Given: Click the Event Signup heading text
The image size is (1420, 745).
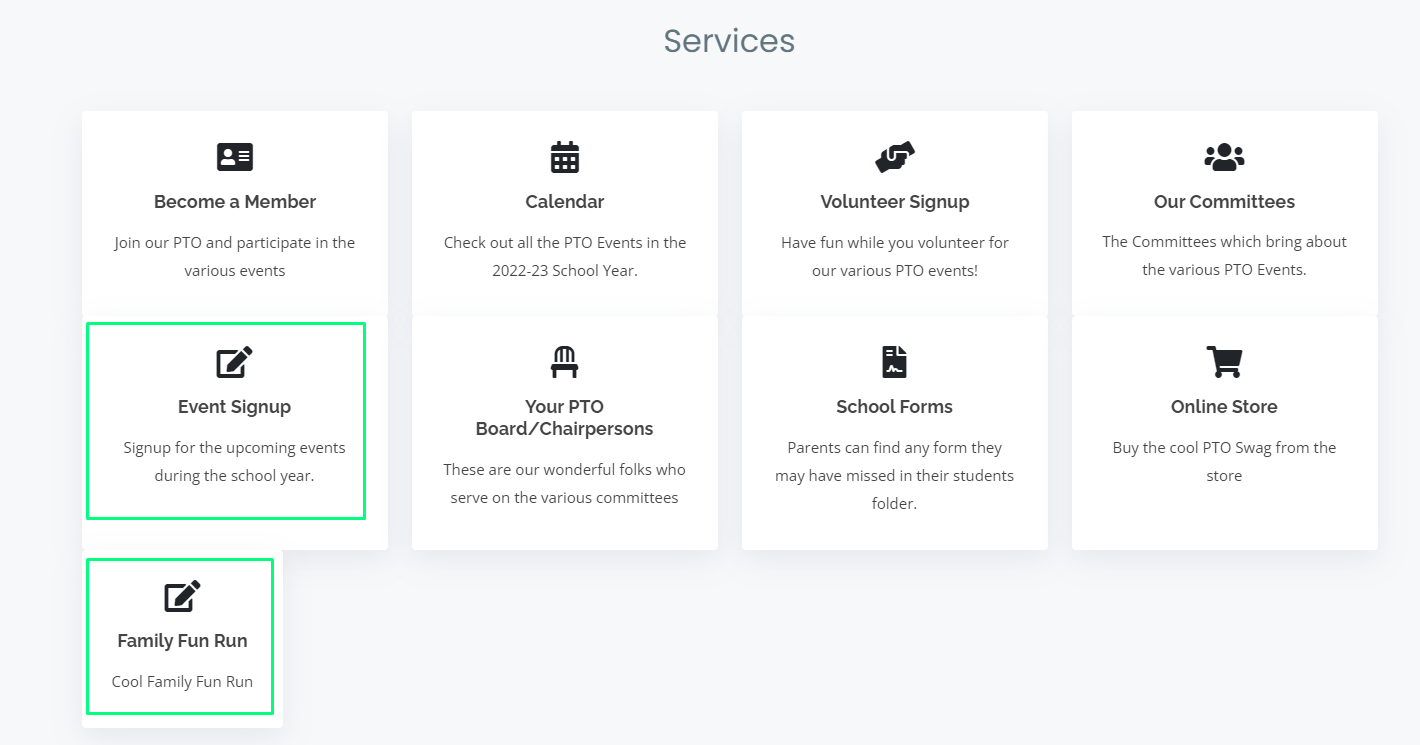Looking at the screenshot, I should tap(234, 406).
